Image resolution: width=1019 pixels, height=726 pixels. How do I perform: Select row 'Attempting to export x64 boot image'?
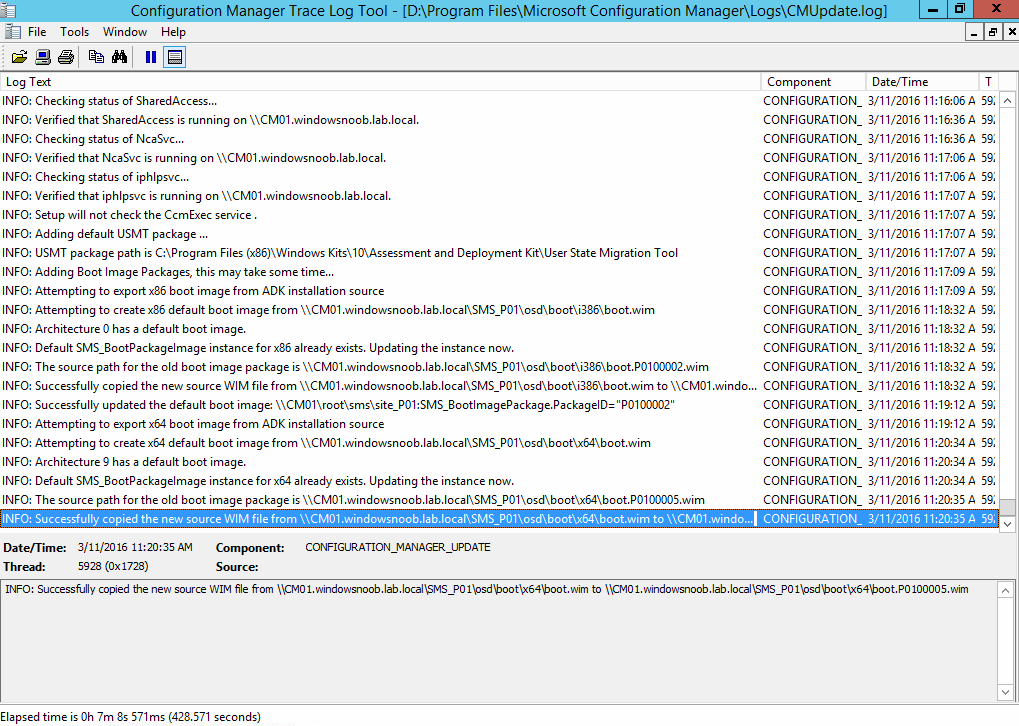(499, 424)
